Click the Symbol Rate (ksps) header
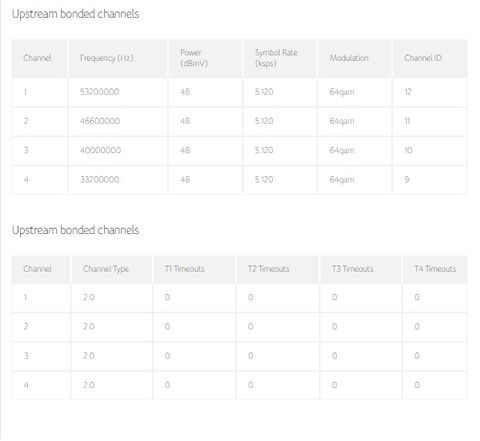 coord(276,58)
